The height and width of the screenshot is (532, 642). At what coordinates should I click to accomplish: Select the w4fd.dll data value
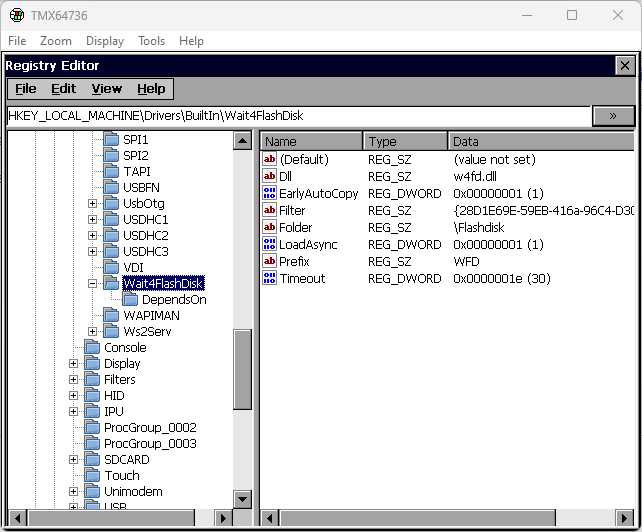click(475, 177)
